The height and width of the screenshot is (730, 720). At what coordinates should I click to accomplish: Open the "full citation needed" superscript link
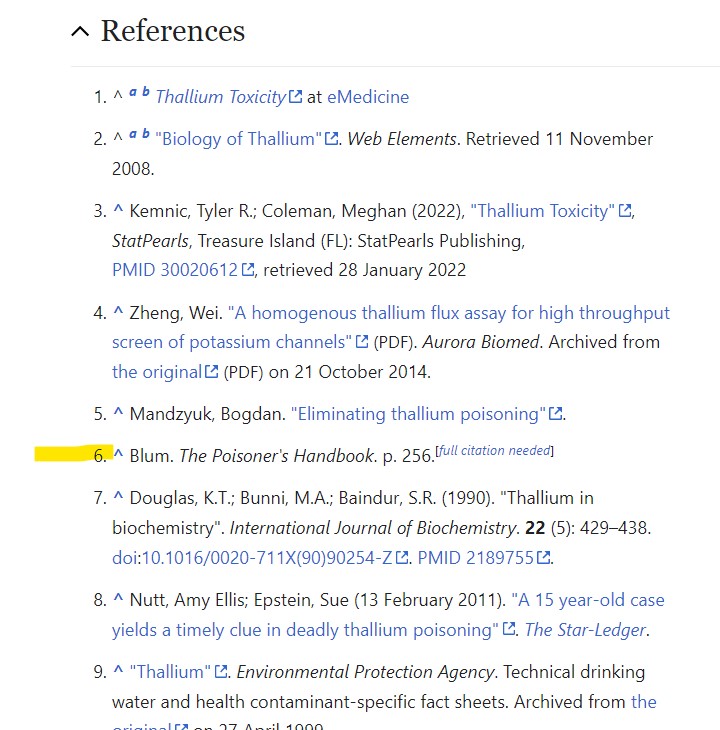click(495, 451)
